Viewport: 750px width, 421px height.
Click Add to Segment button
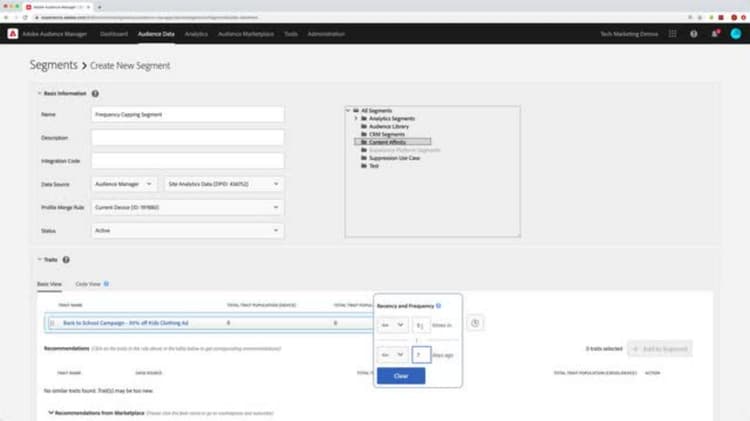660,349
